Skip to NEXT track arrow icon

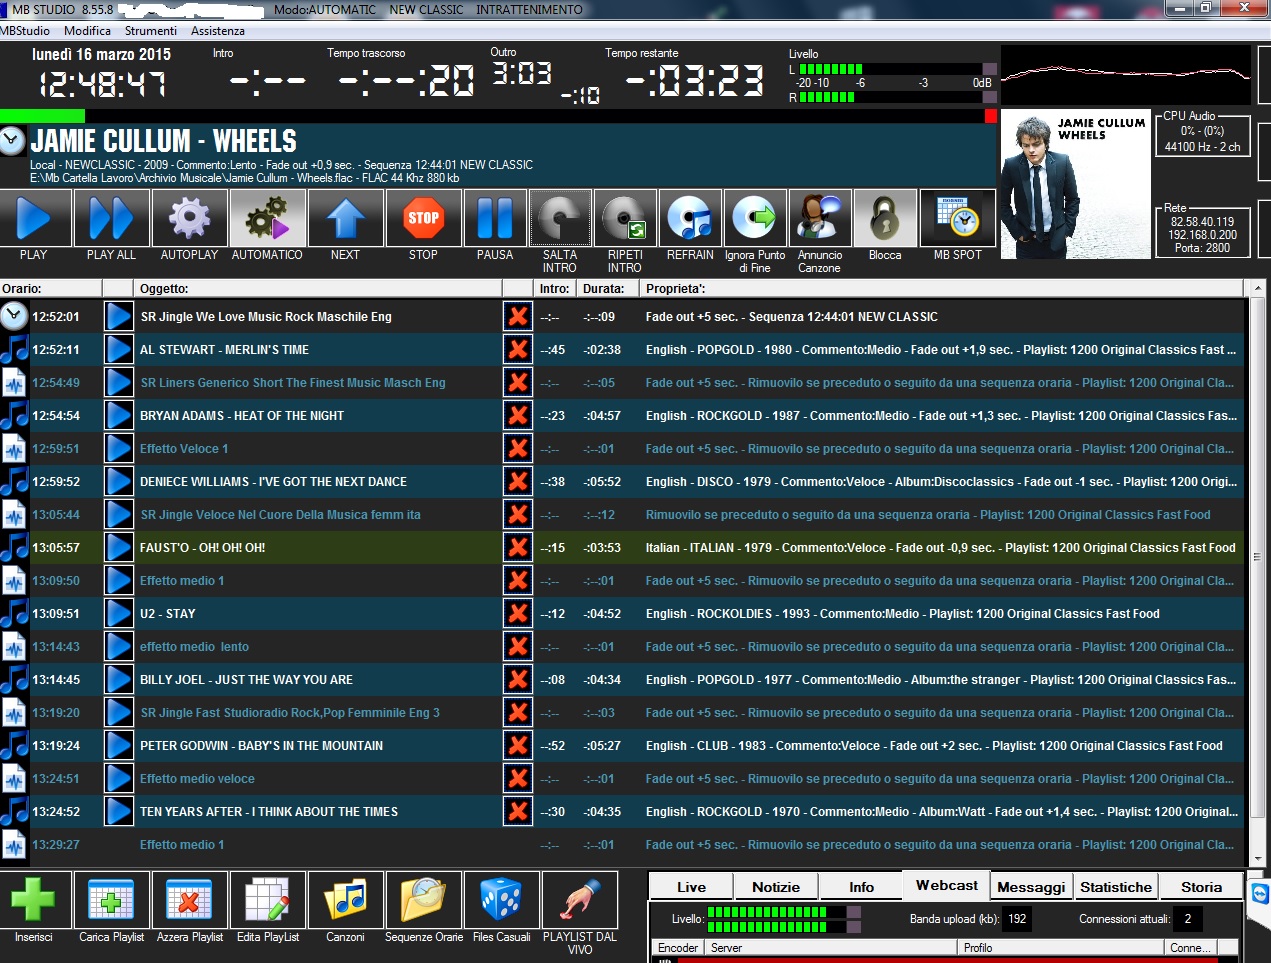point(345,218)
